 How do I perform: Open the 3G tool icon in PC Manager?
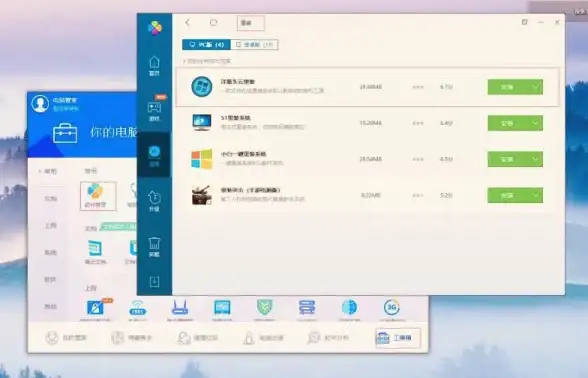[392, 308]
